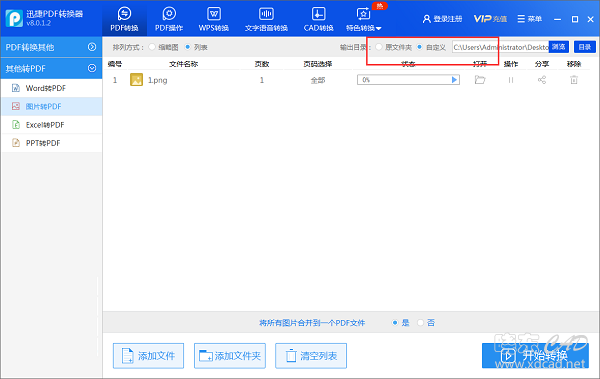Click share icon for 1.png
600x379 pixels.
point(542,80)
